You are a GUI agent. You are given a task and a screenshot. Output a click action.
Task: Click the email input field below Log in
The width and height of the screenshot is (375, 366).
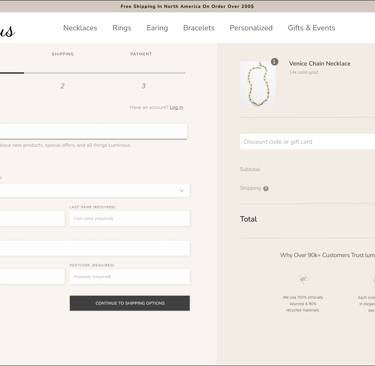pyautogui.click(x=94, y=131)
